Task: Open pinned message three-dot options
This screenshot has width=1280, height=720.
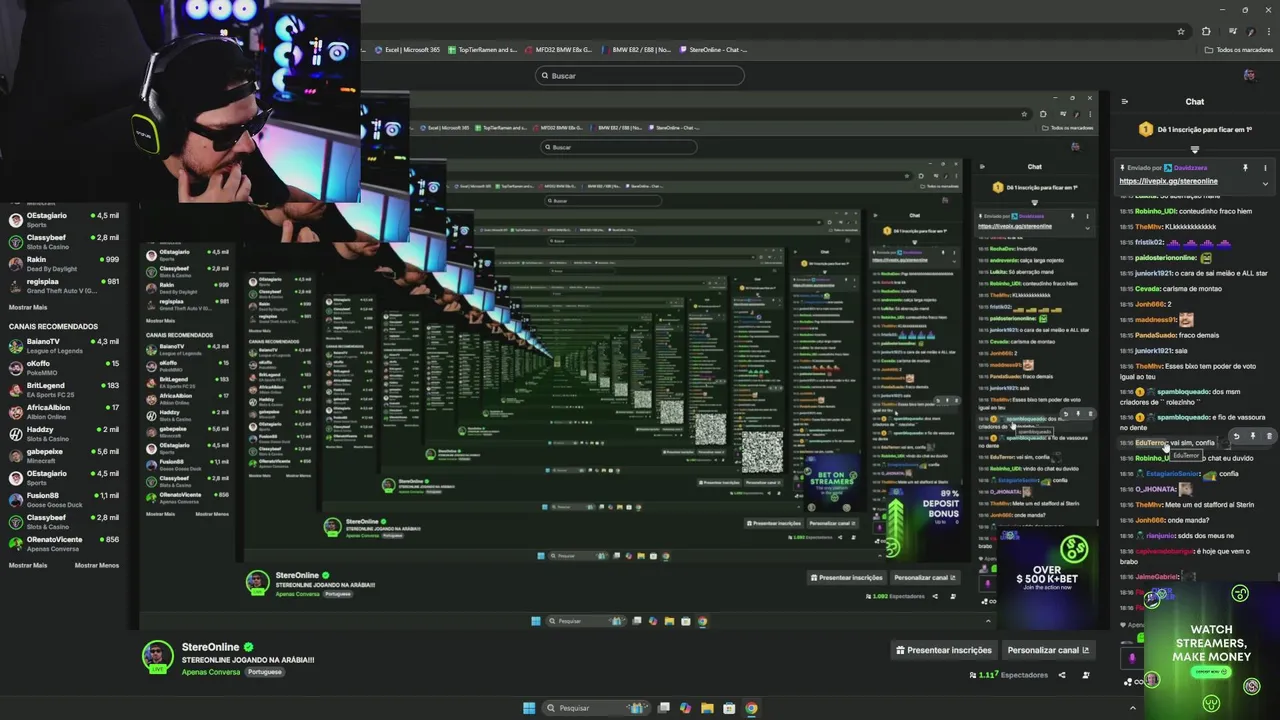Action: (1265, 168)
